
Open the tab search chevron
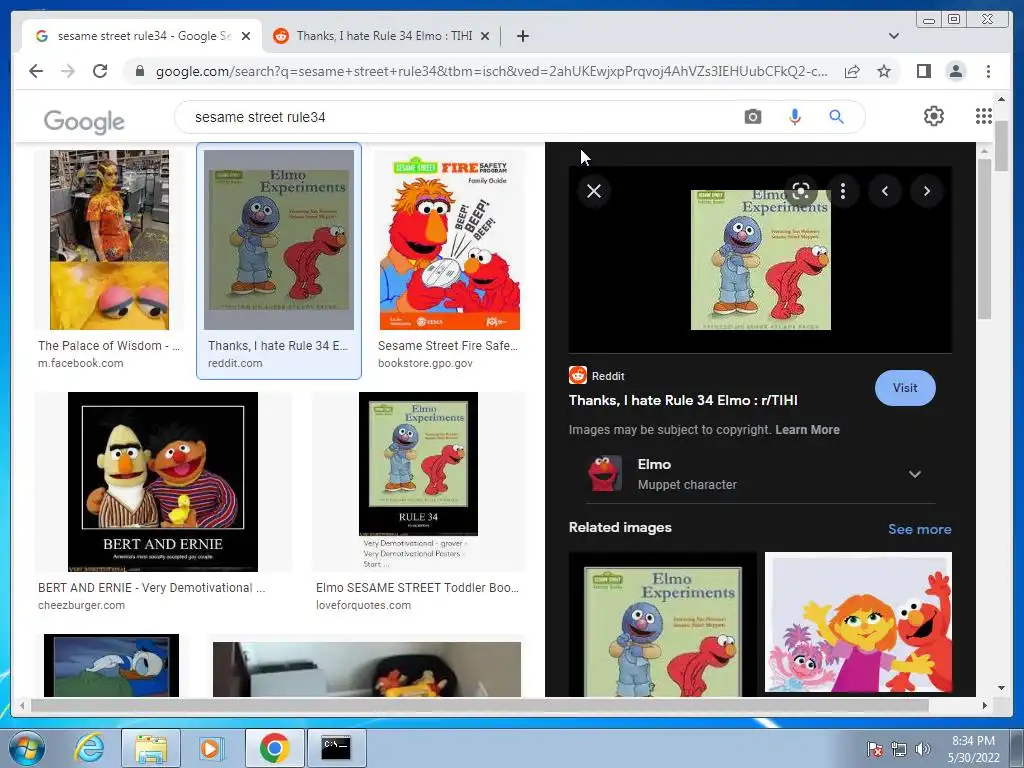tap(893, 36)
